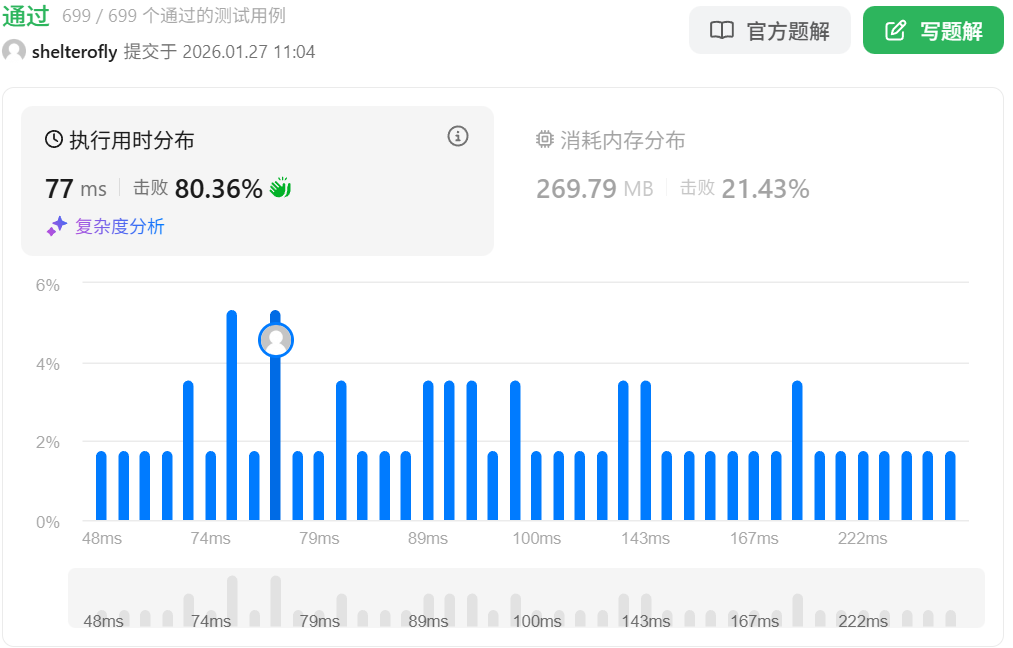Click the clapping hands icon after 80.36%

280,187
